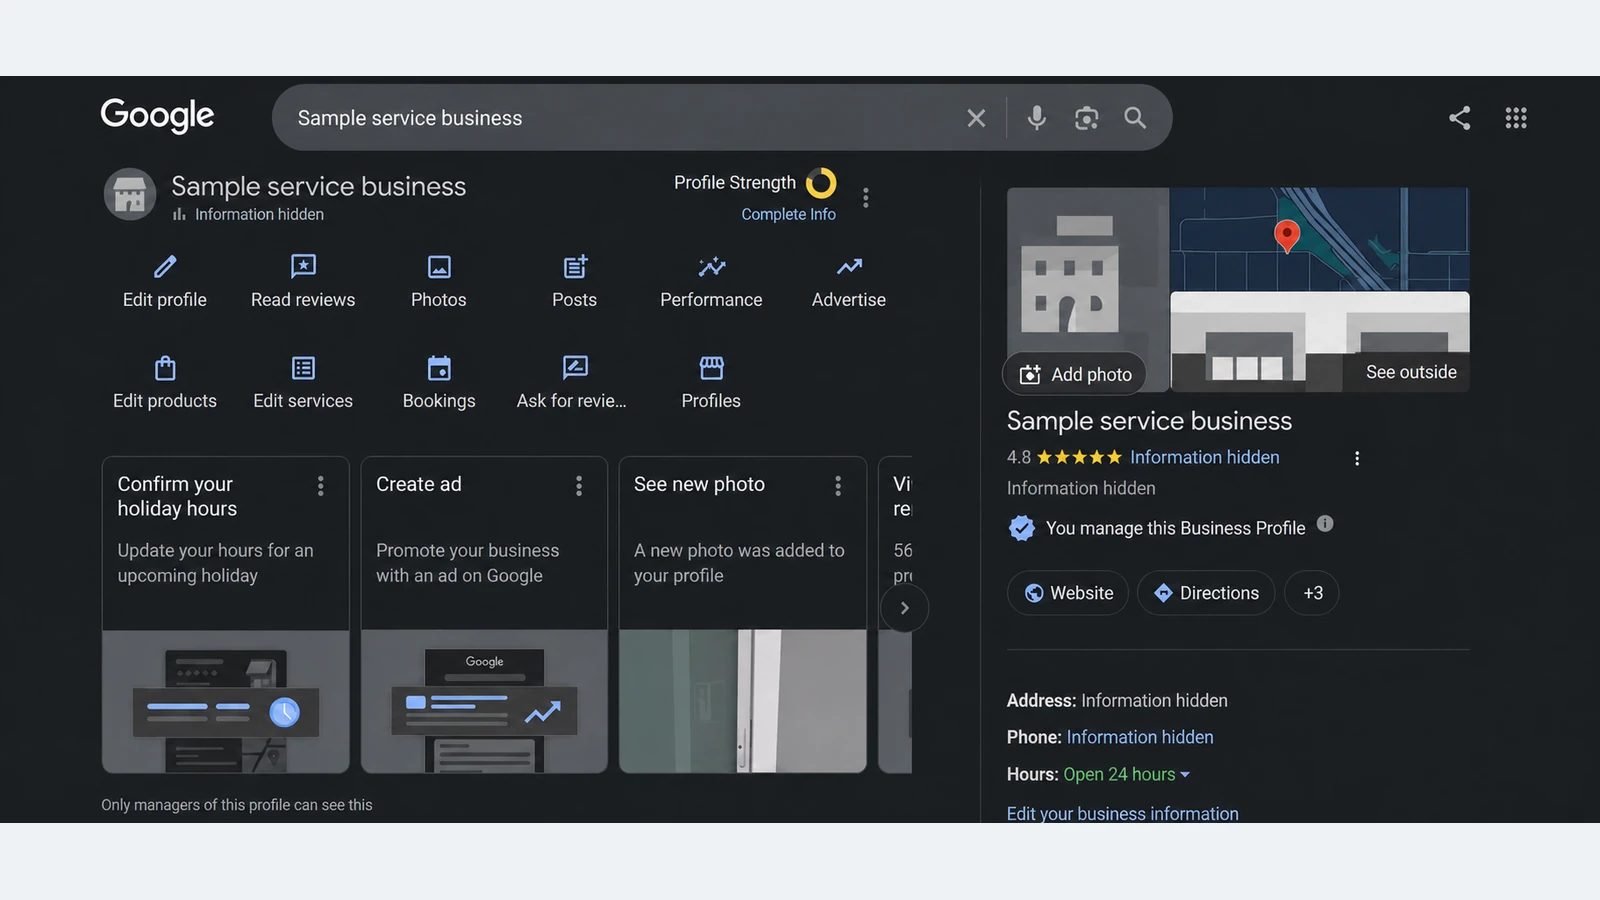The height and width of the screenshot is (900, 1600).
Task: Open the map thumbnail
Action: [x=1320, y=239]
